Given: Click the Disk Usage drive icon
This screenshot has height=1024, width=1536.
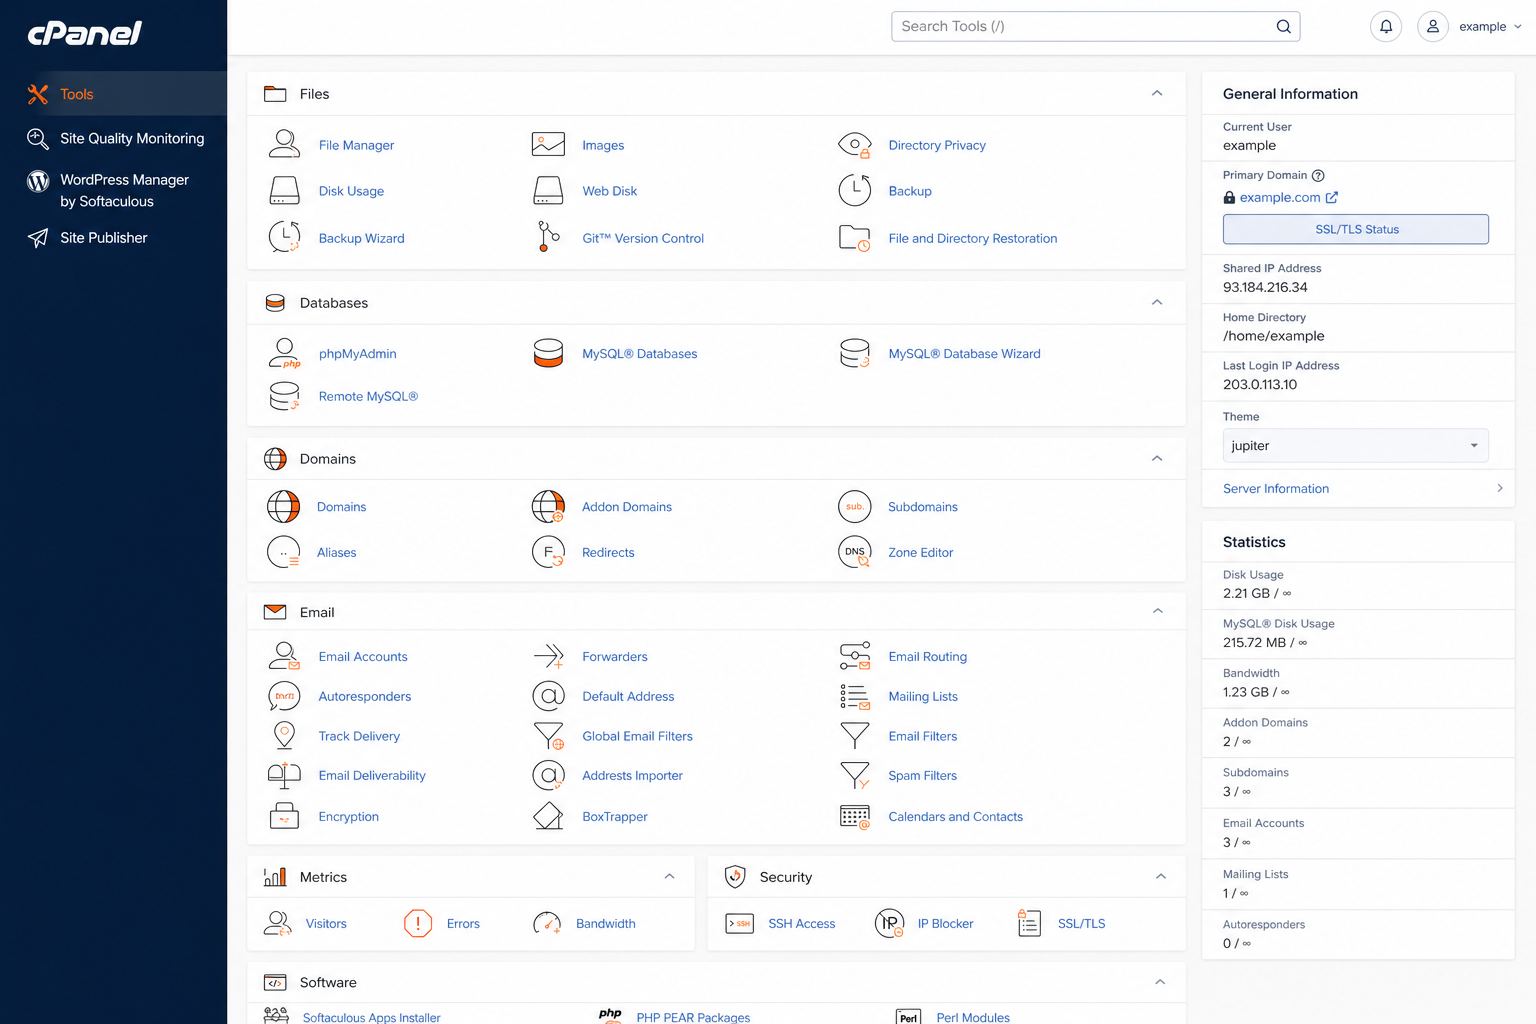Looking at the screenshot, I should pos(284,190).
